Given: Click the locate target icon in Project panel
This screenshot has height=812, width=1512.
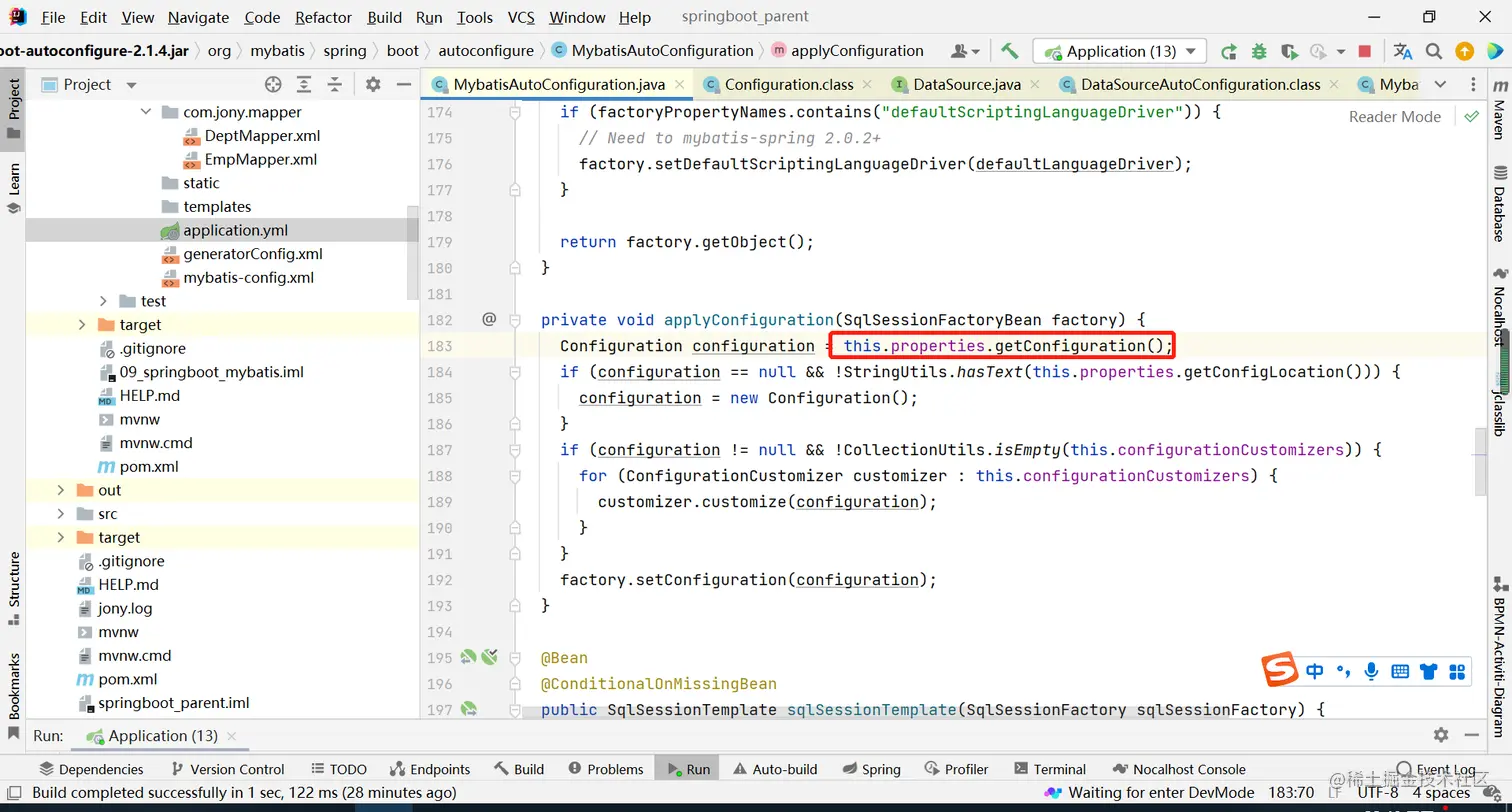Looking at the screenshot, I should 273,84.
